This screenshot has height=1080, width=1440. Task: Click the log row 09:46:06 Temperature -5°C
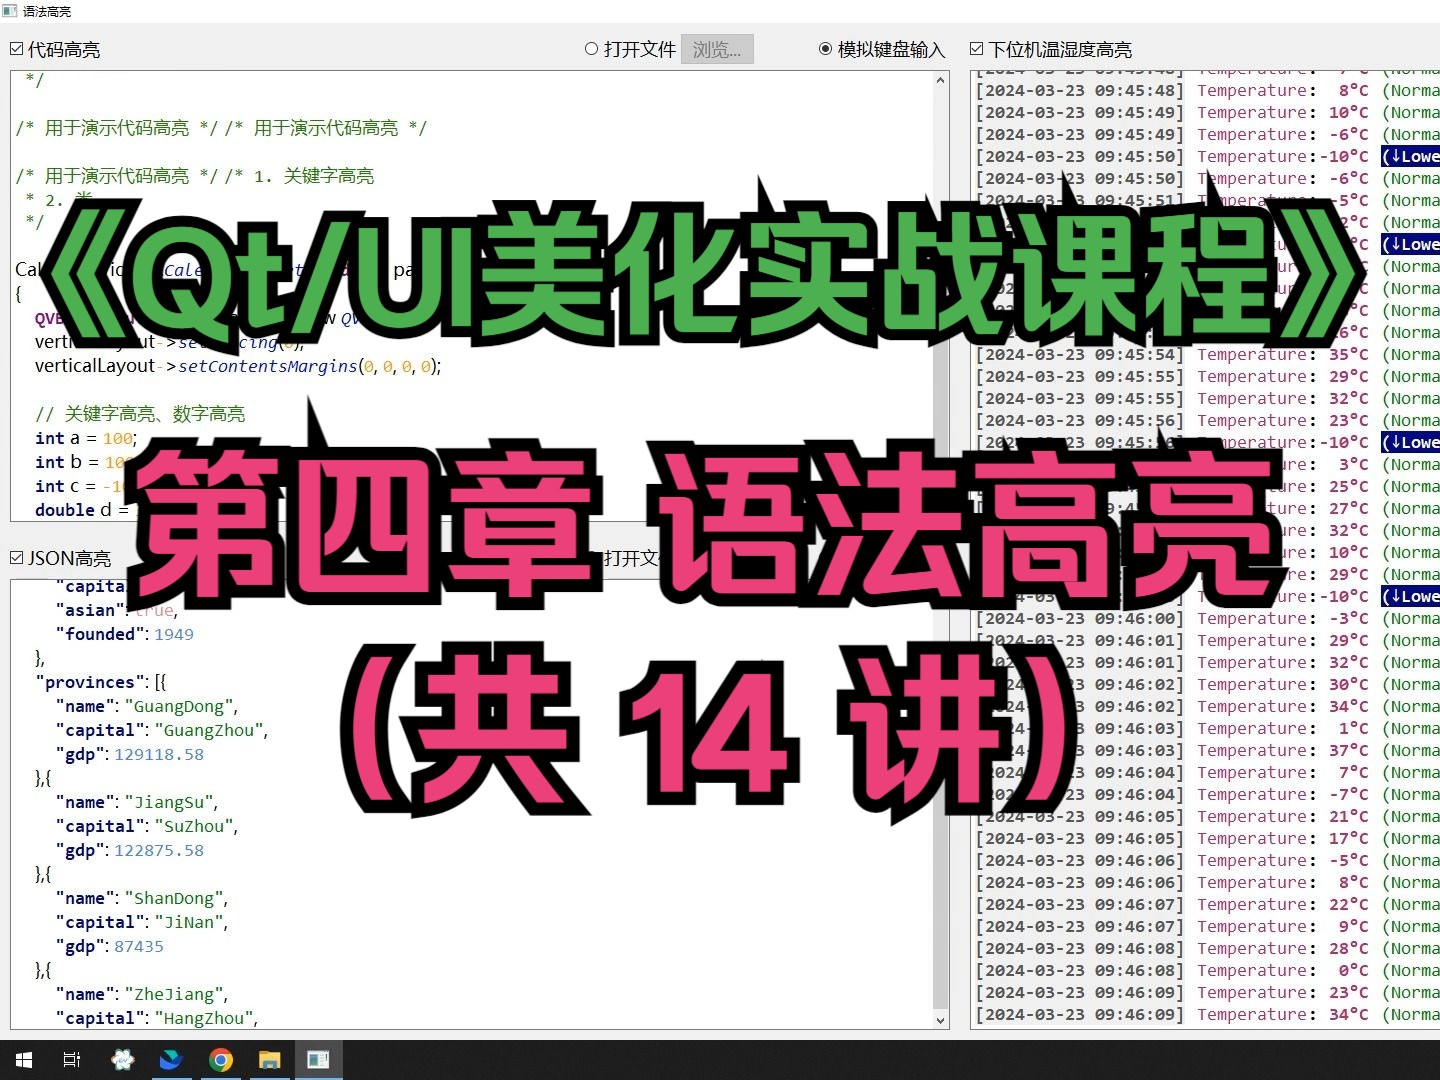(1207, 860)
